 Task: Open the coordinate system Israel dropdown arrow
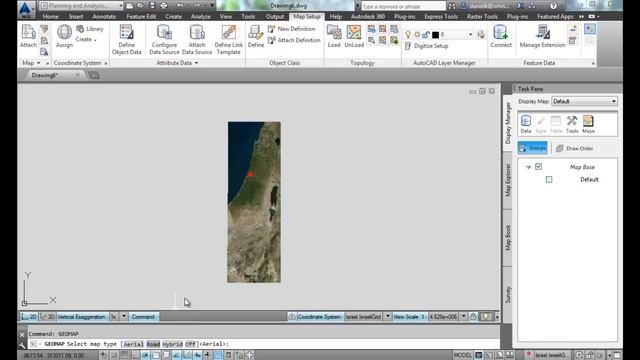coord(388,317)
